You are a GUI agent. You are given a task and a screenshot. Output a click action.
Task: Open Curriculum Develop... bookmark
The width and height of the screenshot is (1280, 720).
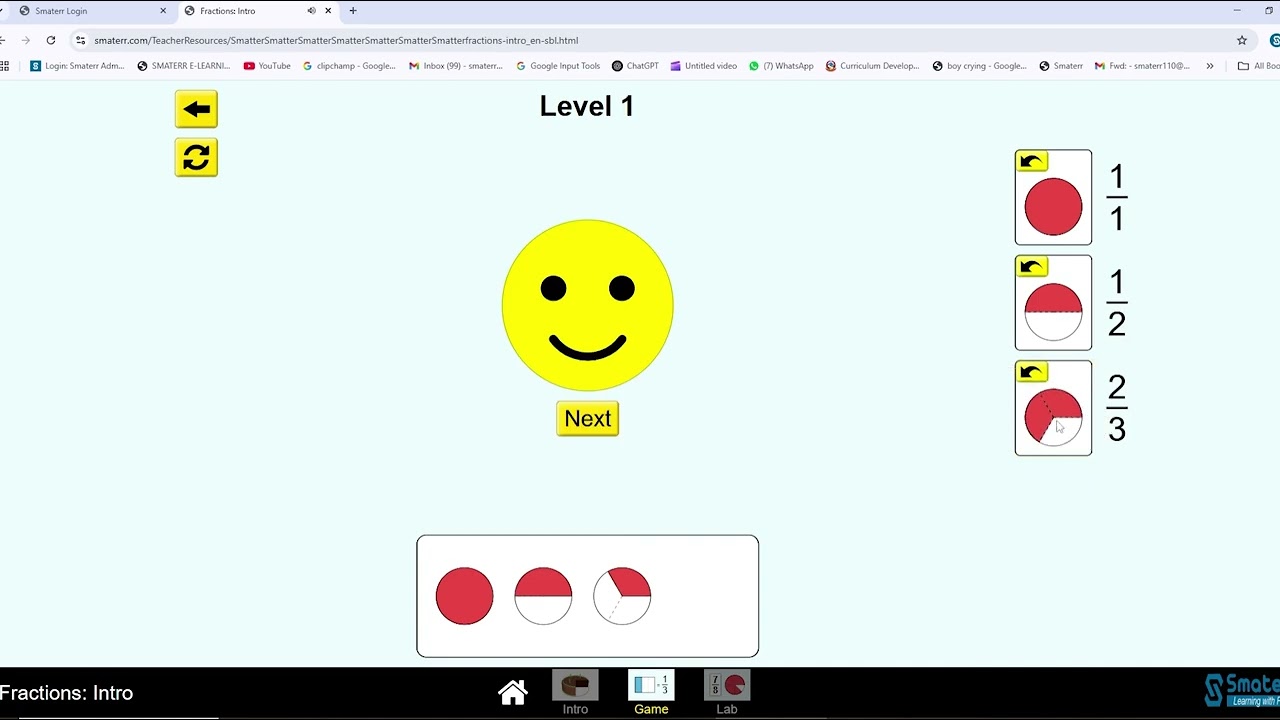coord(872,66)
